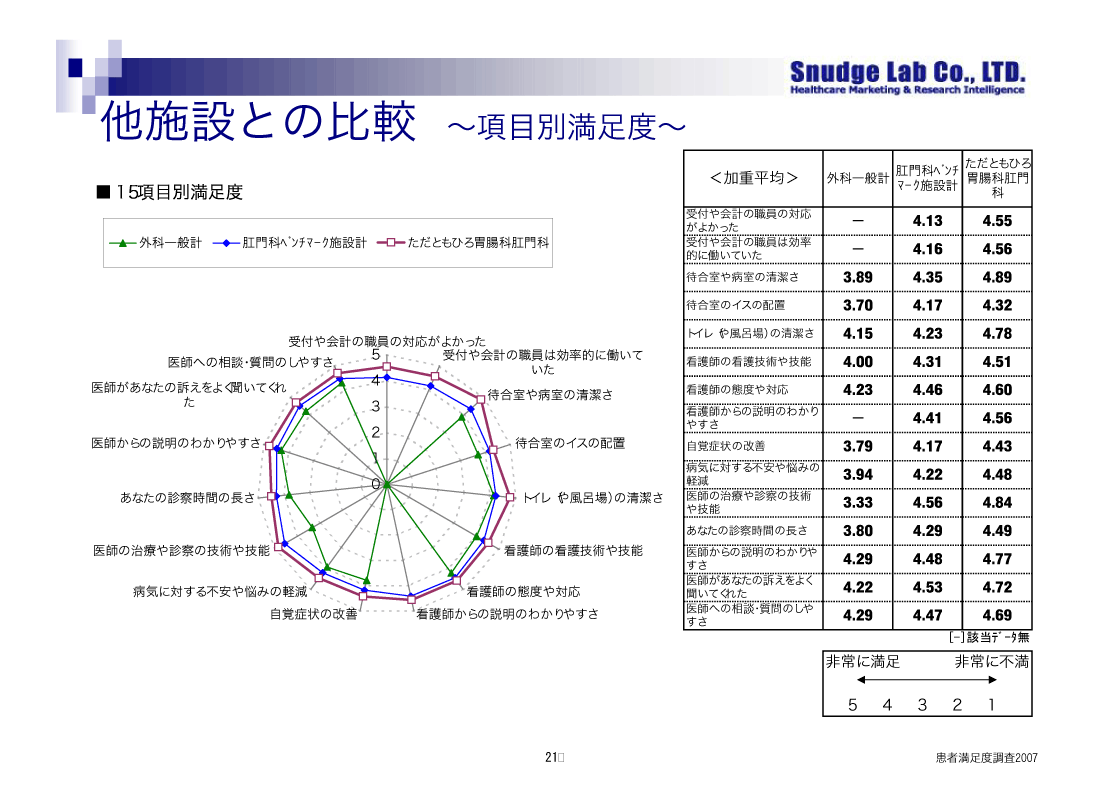Click table cell 3.94 for 病気に対する不安や悩みの軽減
The width and height of the screenshot is (1111, 785).
click(858, 475)
